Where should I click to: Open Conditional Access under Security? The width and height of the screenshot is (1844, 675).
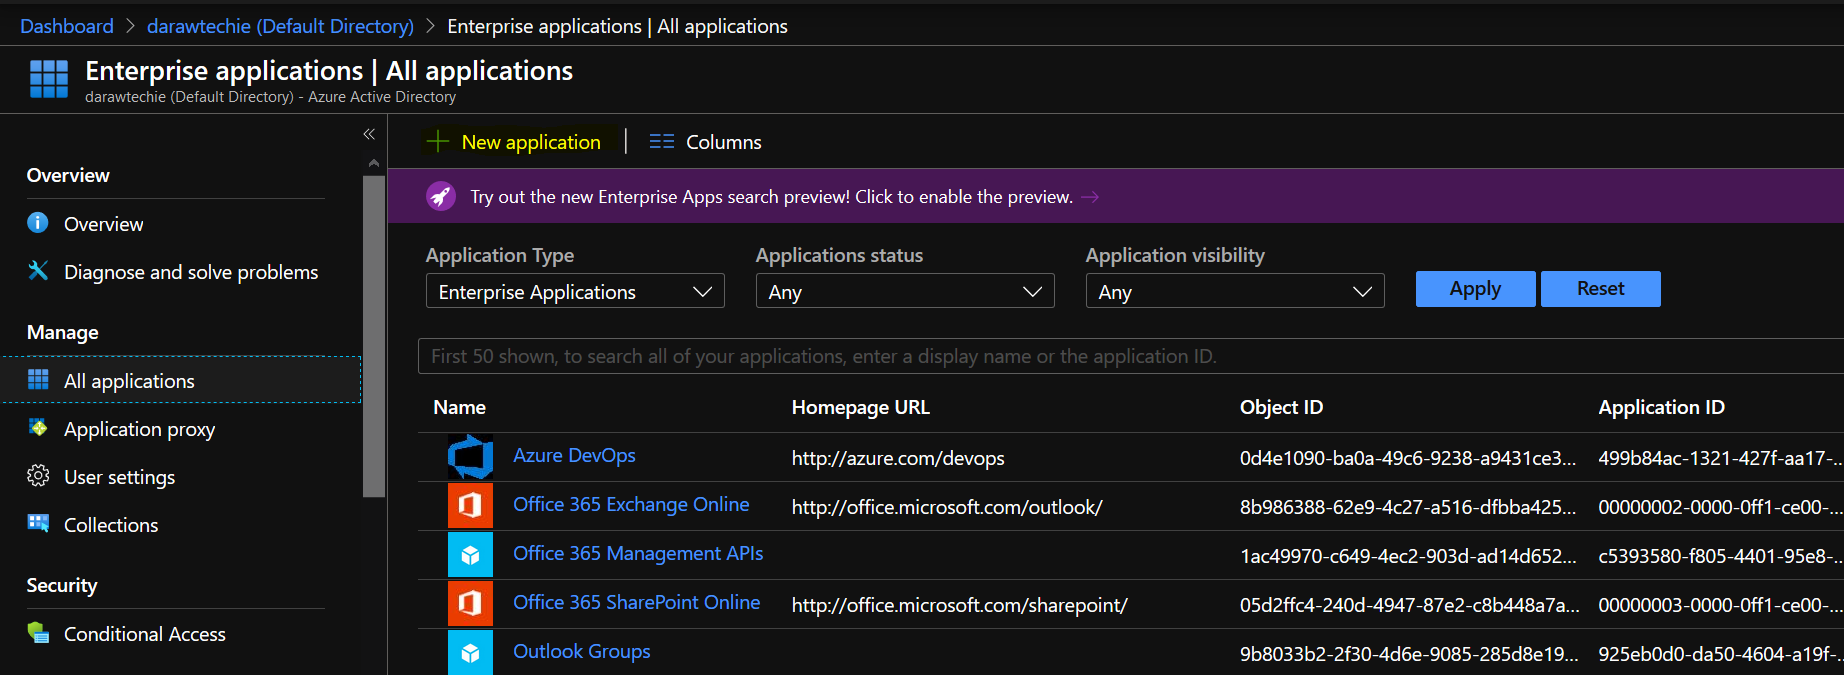click(x=144, y=634)
